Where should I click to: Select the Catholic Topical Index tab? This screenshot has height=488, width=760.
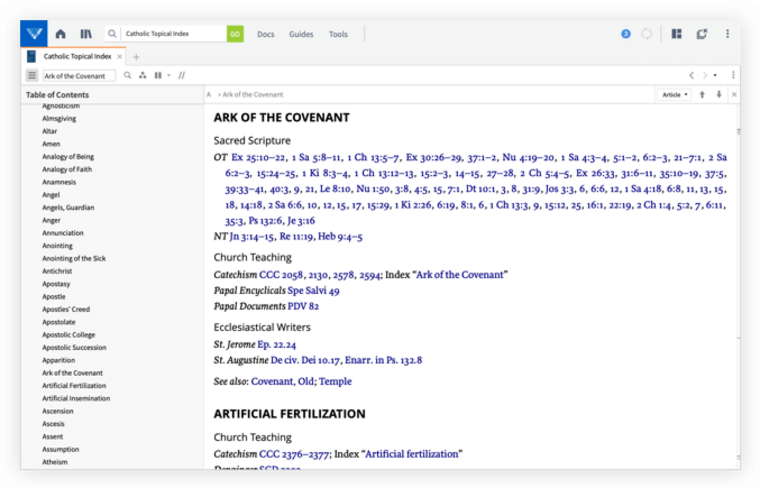[x=77, y=56]
